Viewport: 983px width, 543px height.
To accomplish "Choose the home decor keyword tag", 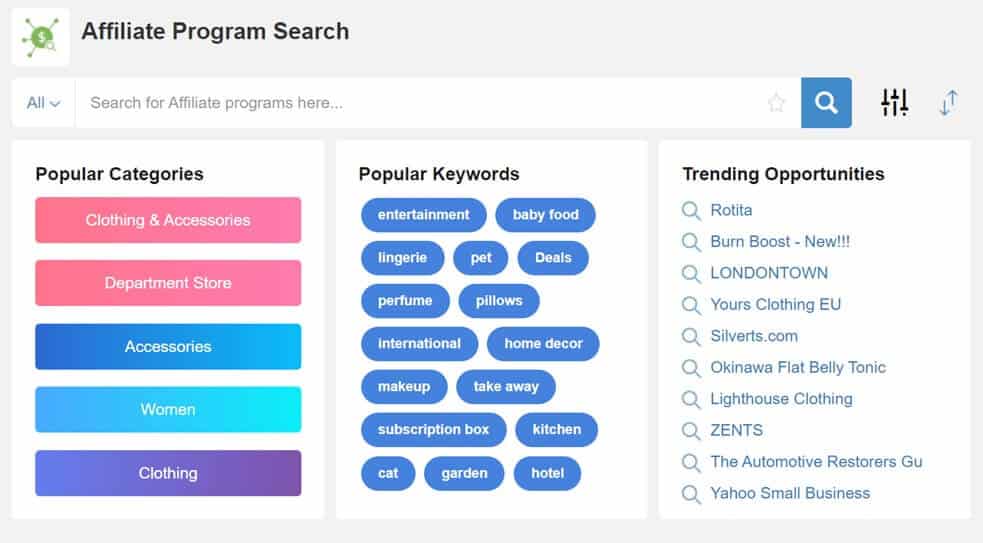I will click(x=543, y=344).
